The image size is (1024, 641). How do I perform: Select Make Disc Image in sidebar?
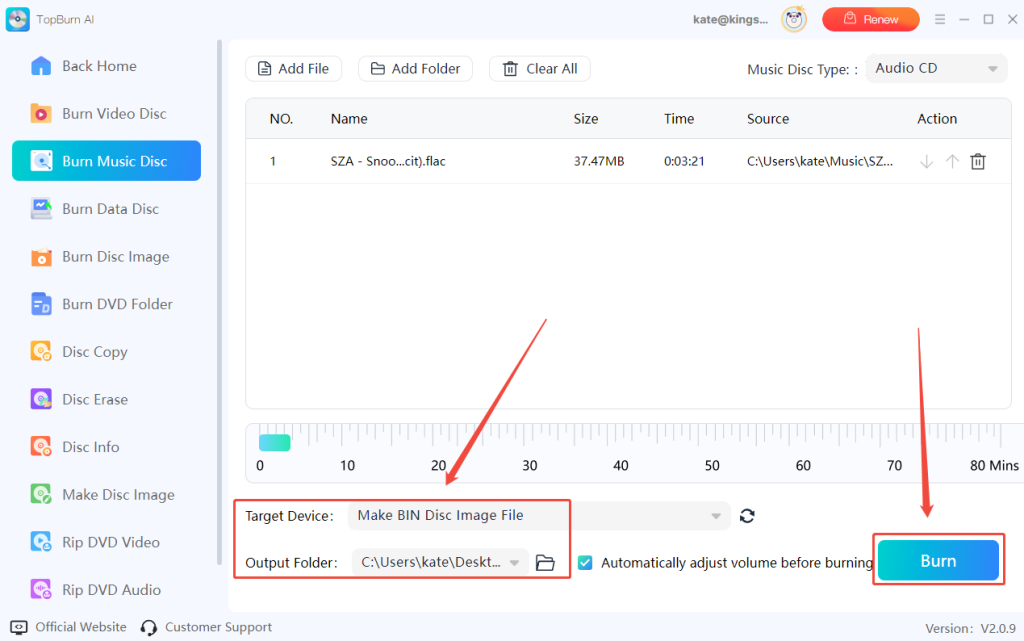tap(117, 495)
